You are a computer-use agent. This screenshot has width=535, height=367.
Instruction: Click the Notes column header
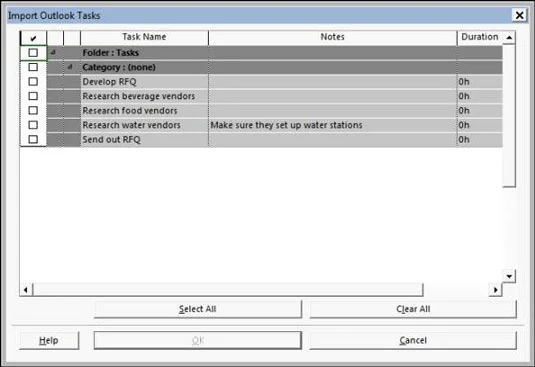332,37
